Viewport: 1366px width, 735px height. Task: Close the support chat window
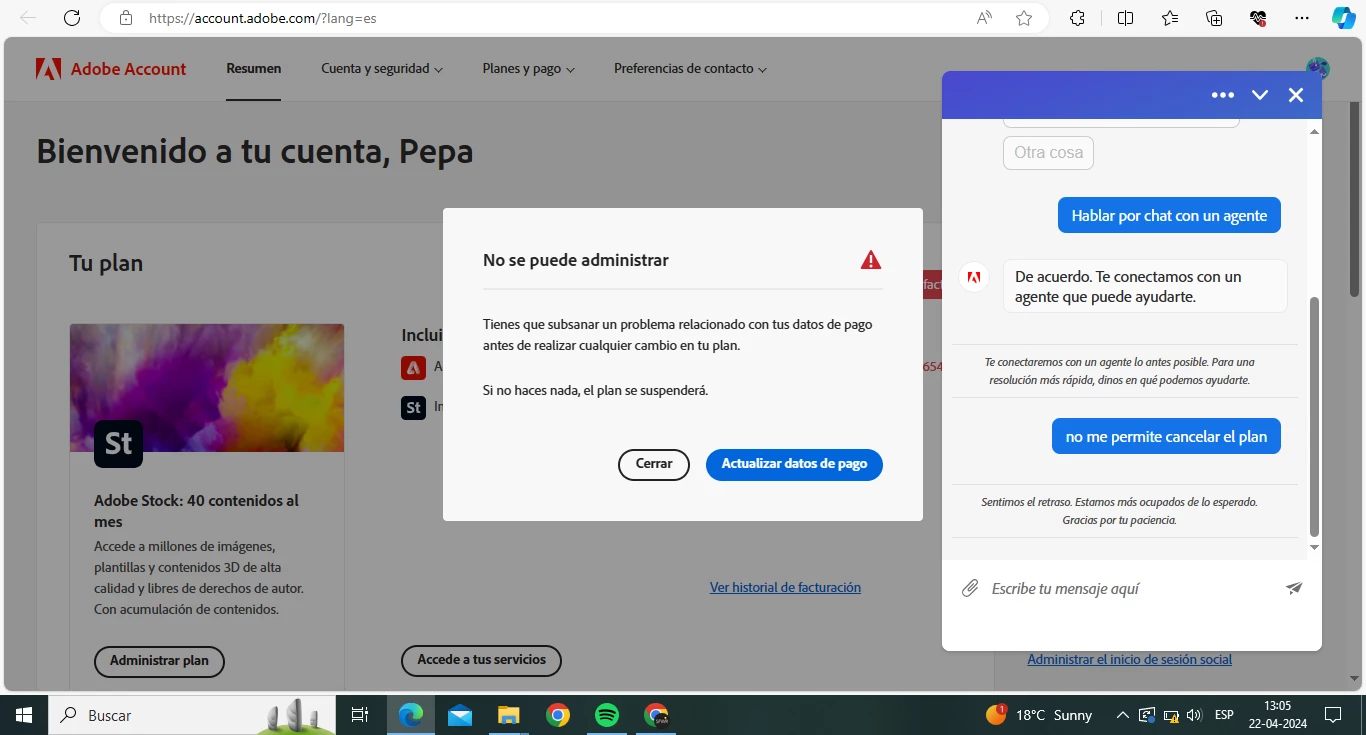pyautogui.click(x=1296, y=95)
